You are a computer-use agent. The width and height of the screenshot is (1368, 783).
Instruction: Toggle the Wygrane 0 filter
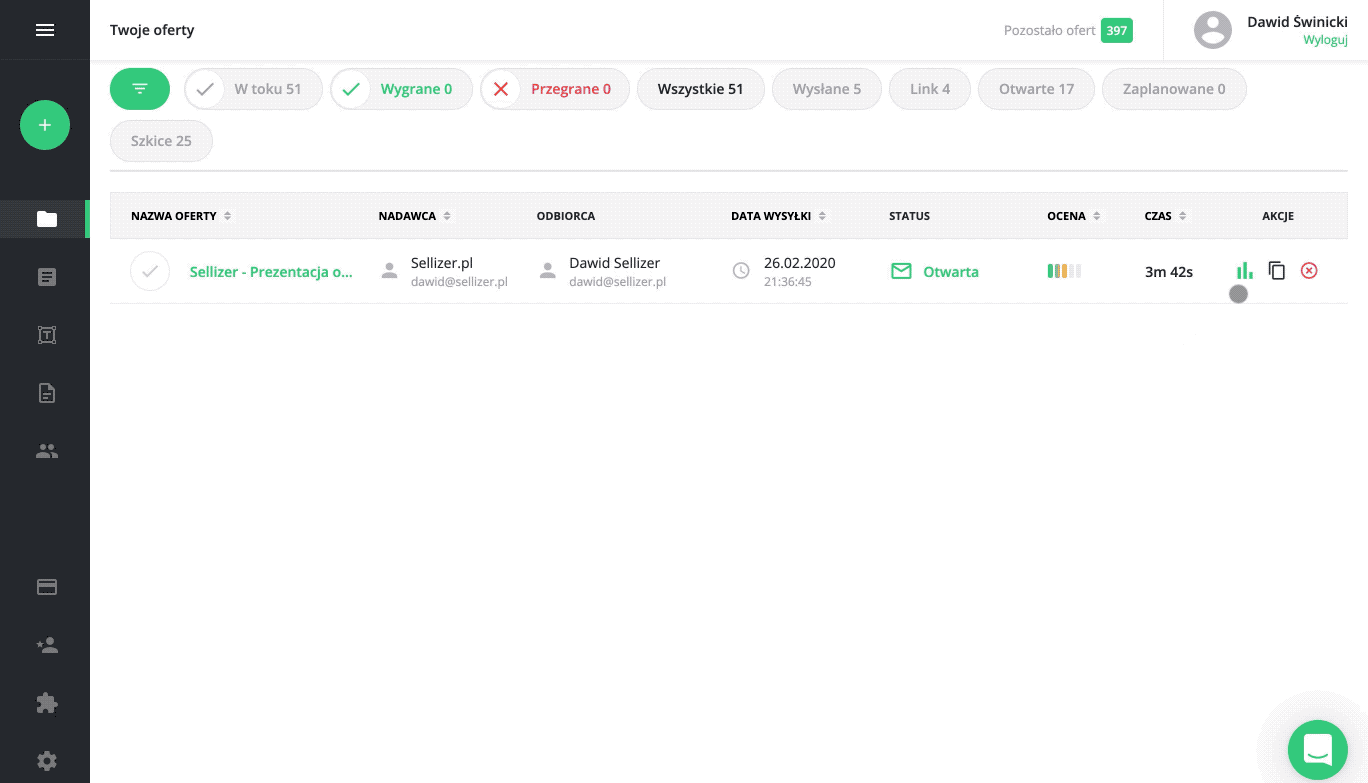tap(401, 89)
